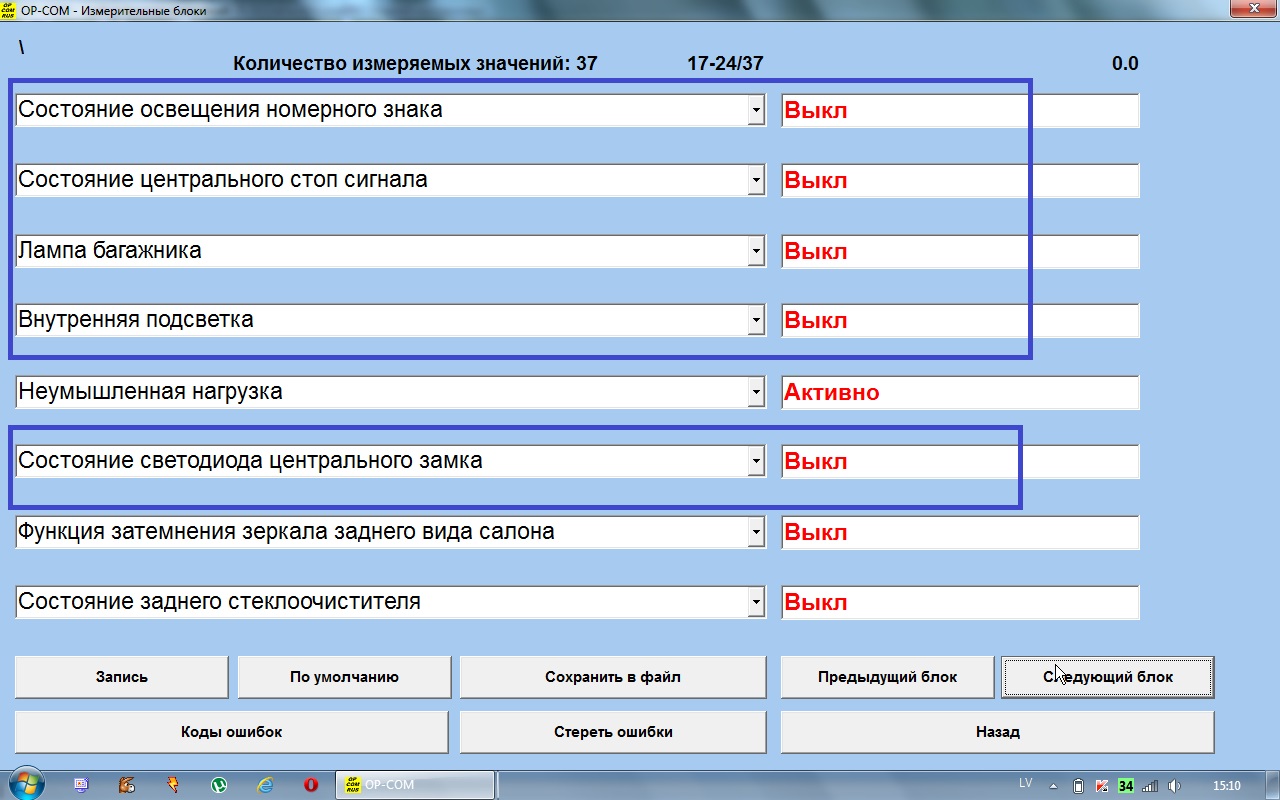Click the 'Сохранить в файл' button
The width and height of the screenshot is (1280, 800).
tap(612, 677)
